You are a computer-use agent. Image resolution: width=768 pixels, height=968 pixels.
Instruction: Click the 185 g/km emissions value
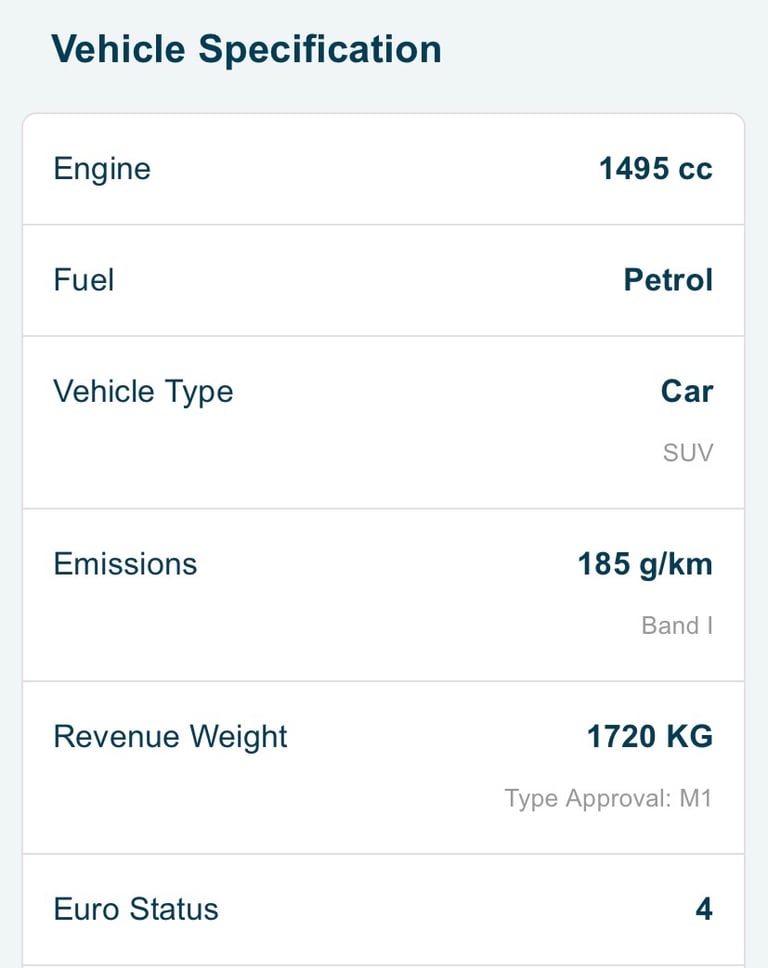coord(645,564)
